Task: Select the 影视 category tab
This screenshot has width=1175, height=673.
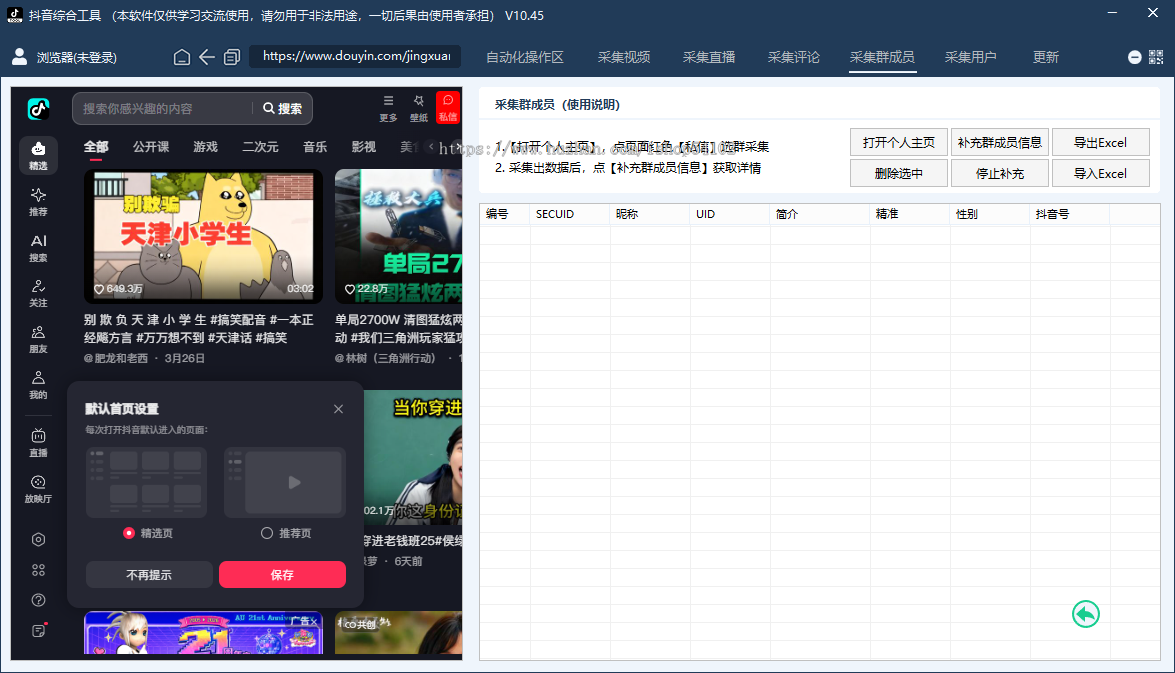Action: click(x=363, y=147)
